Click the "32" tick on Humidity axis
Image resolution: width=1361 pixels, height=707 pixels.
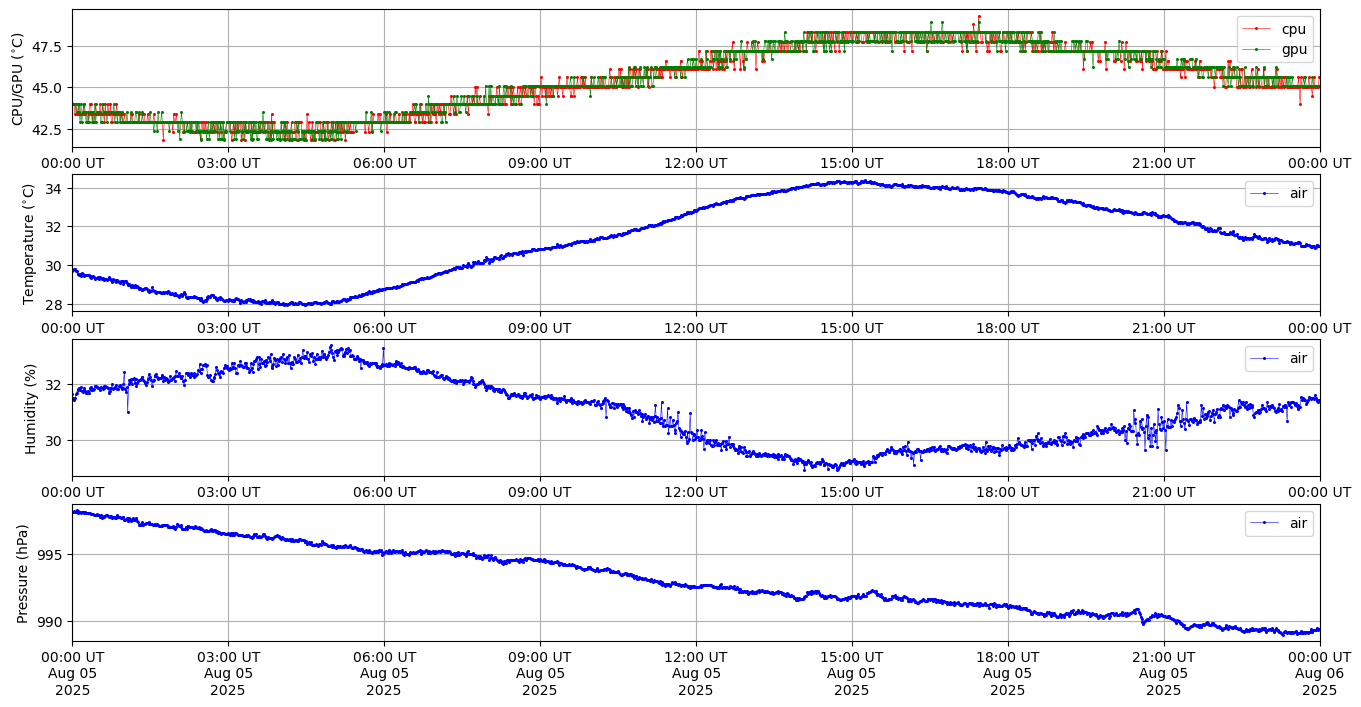pos(56,385)
